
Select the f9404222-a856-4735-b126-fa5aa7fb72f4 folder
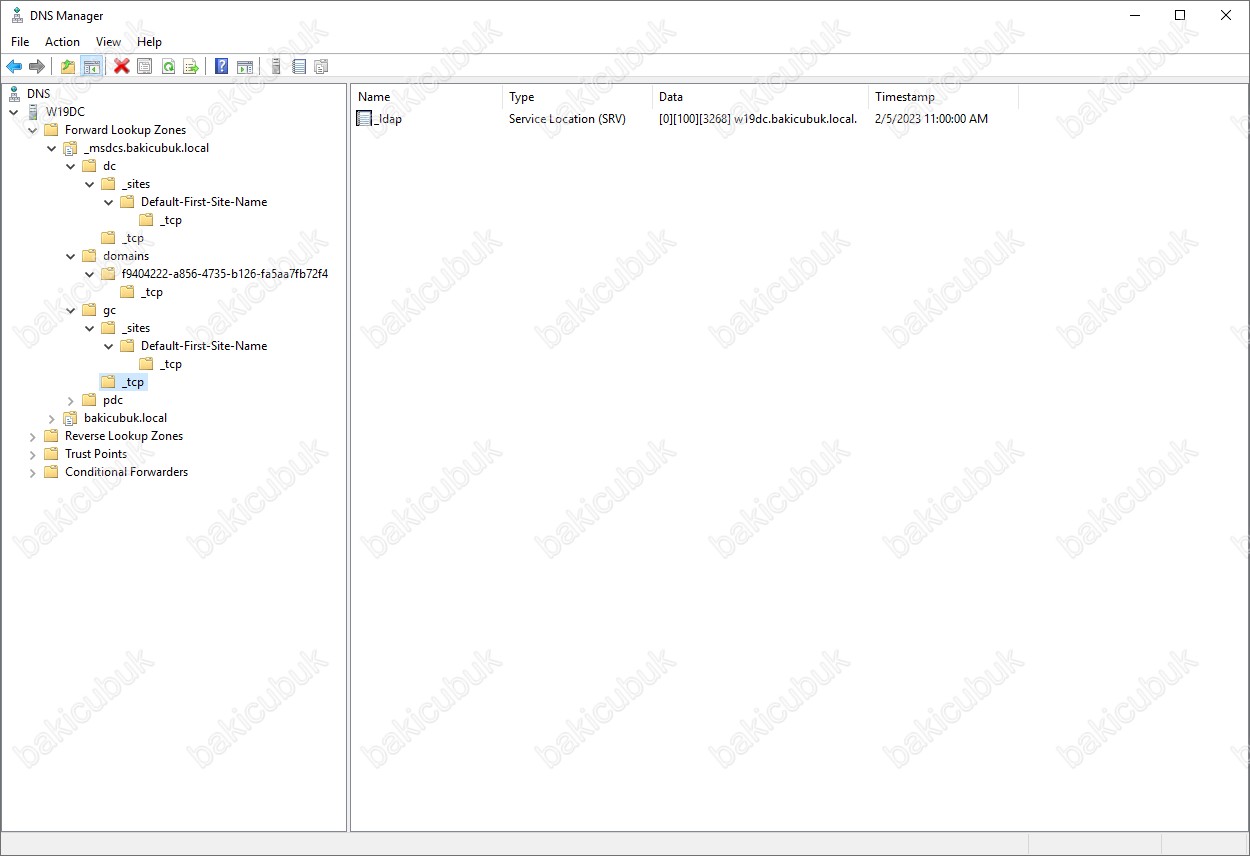click(225, 274)
